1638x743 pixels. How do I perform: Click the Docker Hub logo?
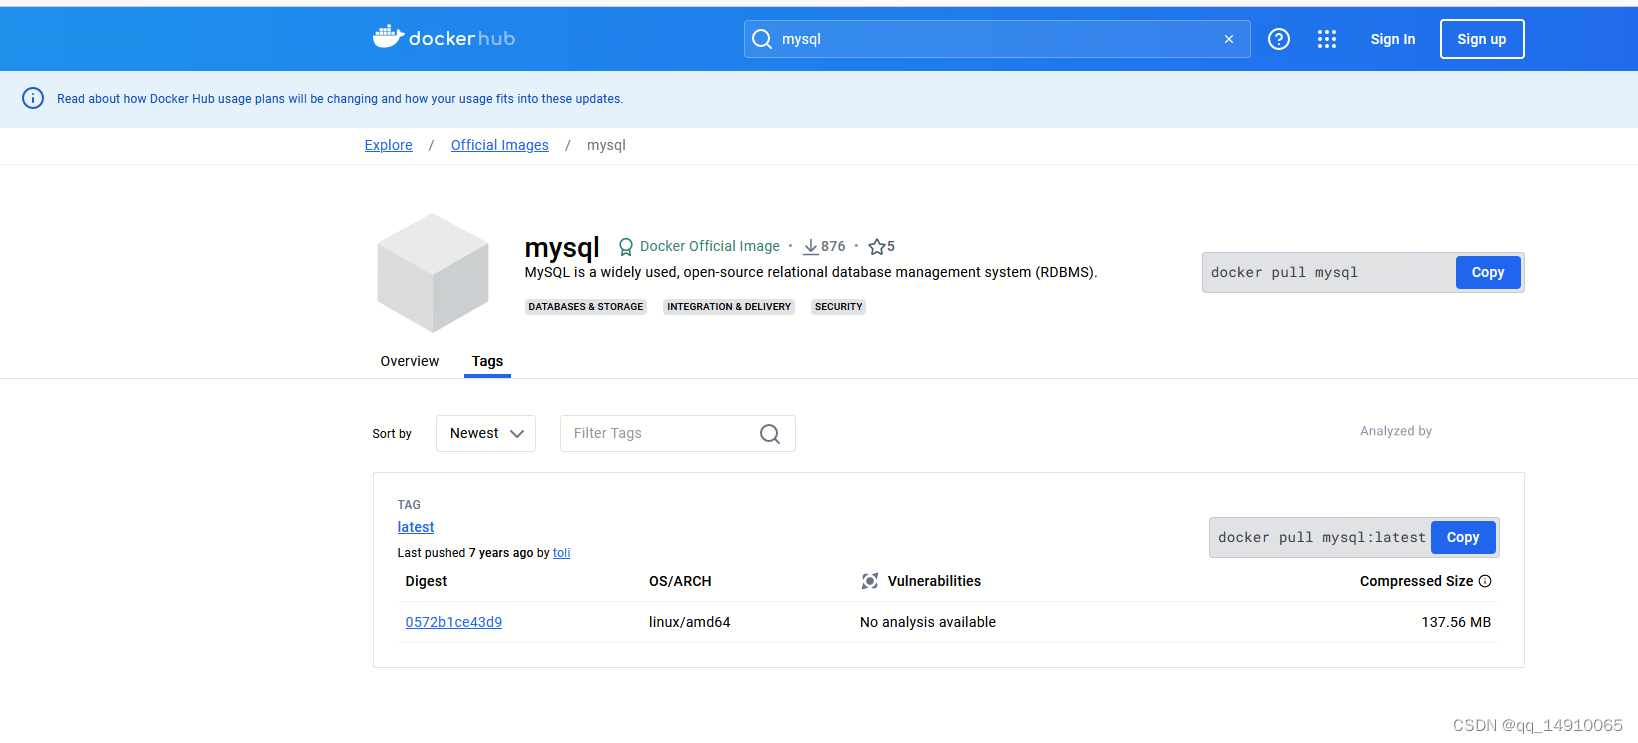[x=444, y=38]
